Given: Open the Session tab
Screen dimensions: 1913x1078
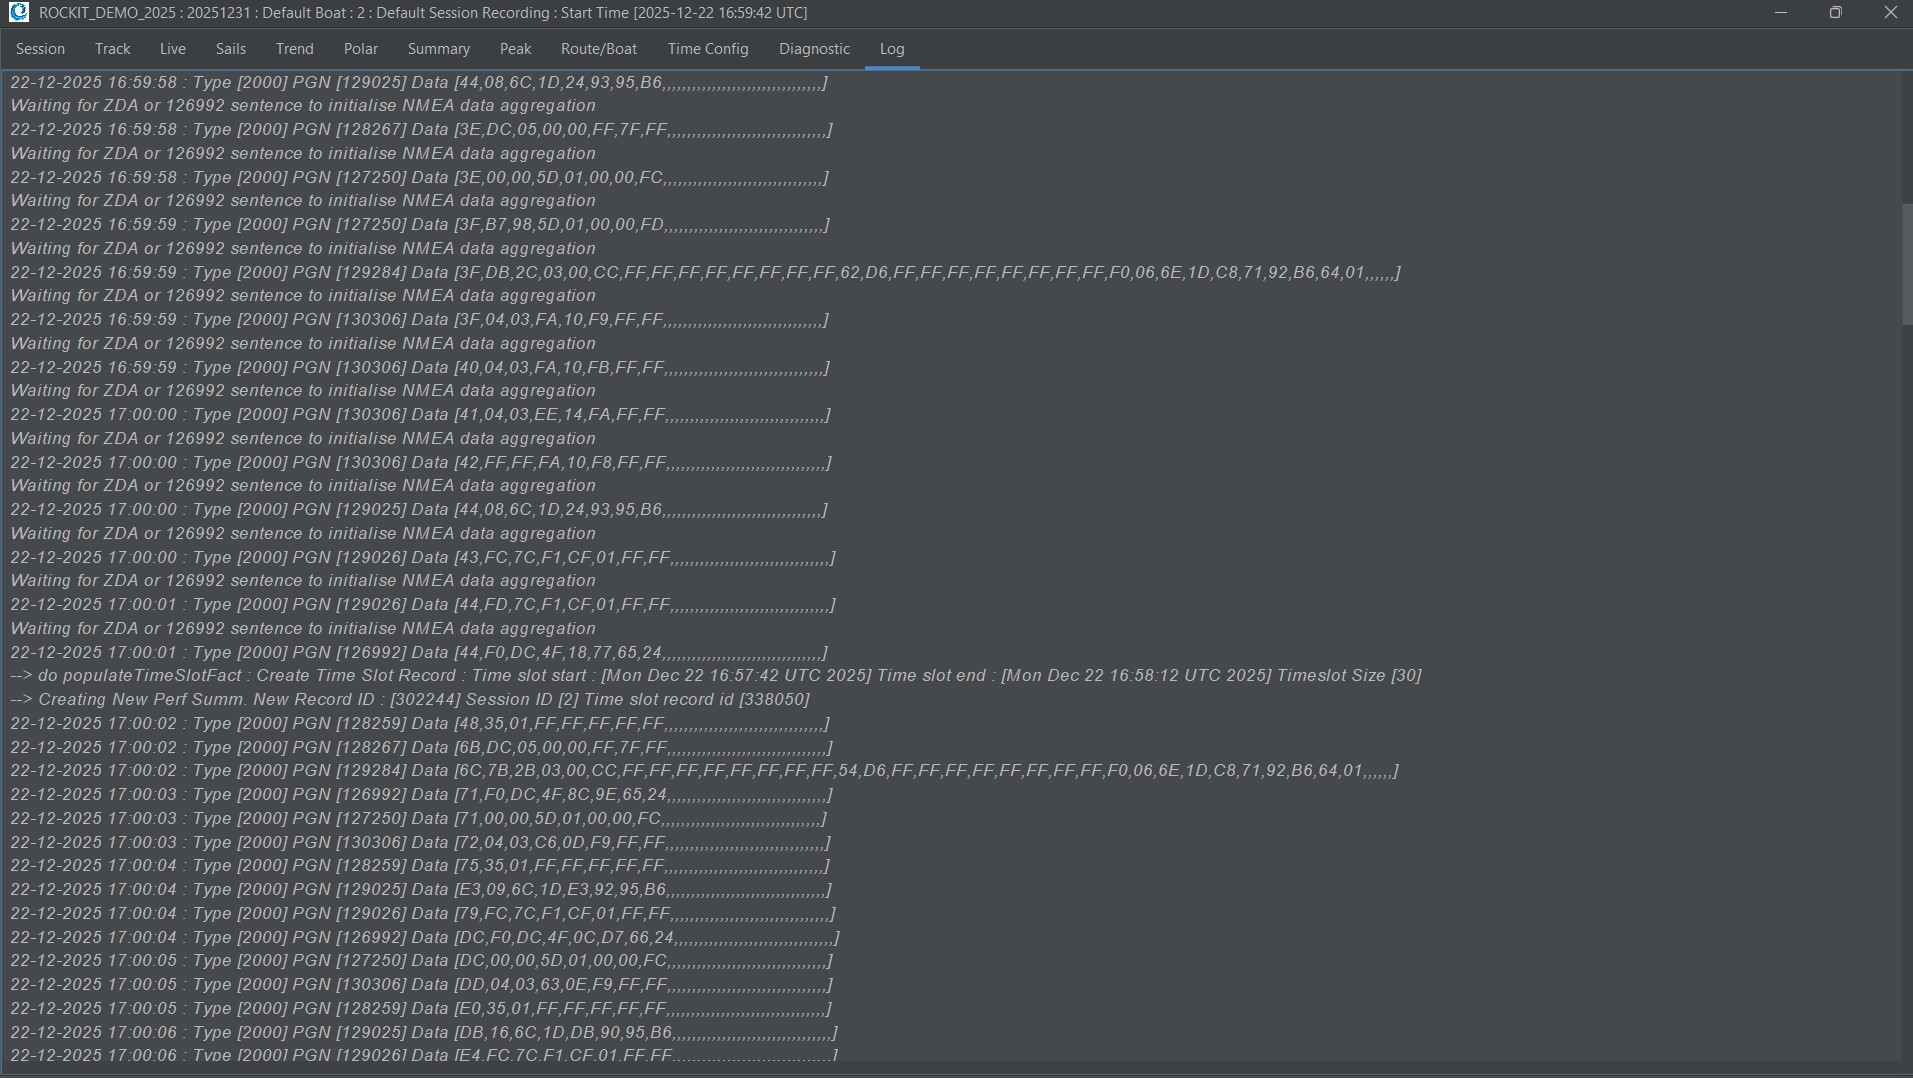Looking at the screenshot, I should (x=40, y=49).
